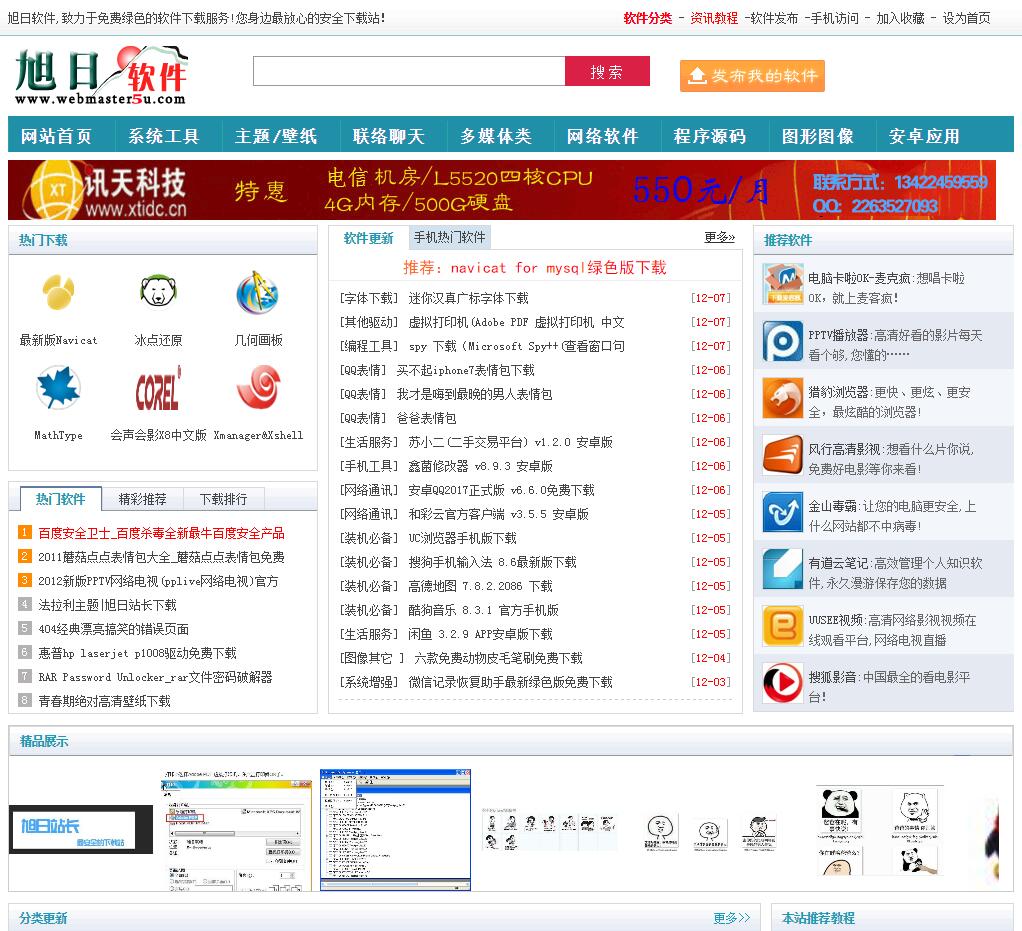Click the panda meme stickers thumbnail
Viewport: 1022px width, 931px height.
pos(880,831)
